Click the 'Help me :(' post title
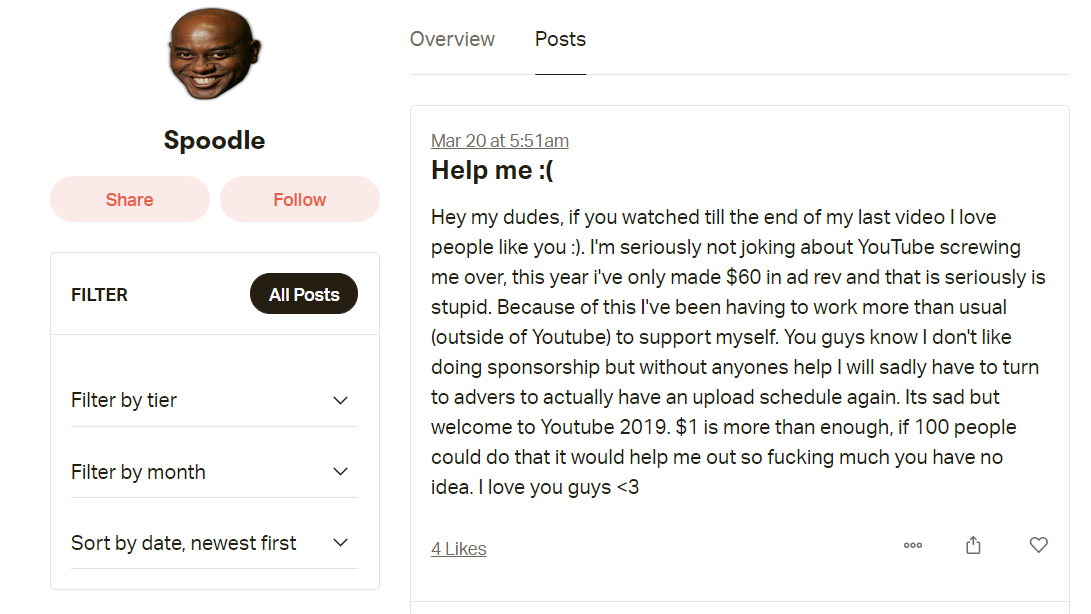 [492, 170]
